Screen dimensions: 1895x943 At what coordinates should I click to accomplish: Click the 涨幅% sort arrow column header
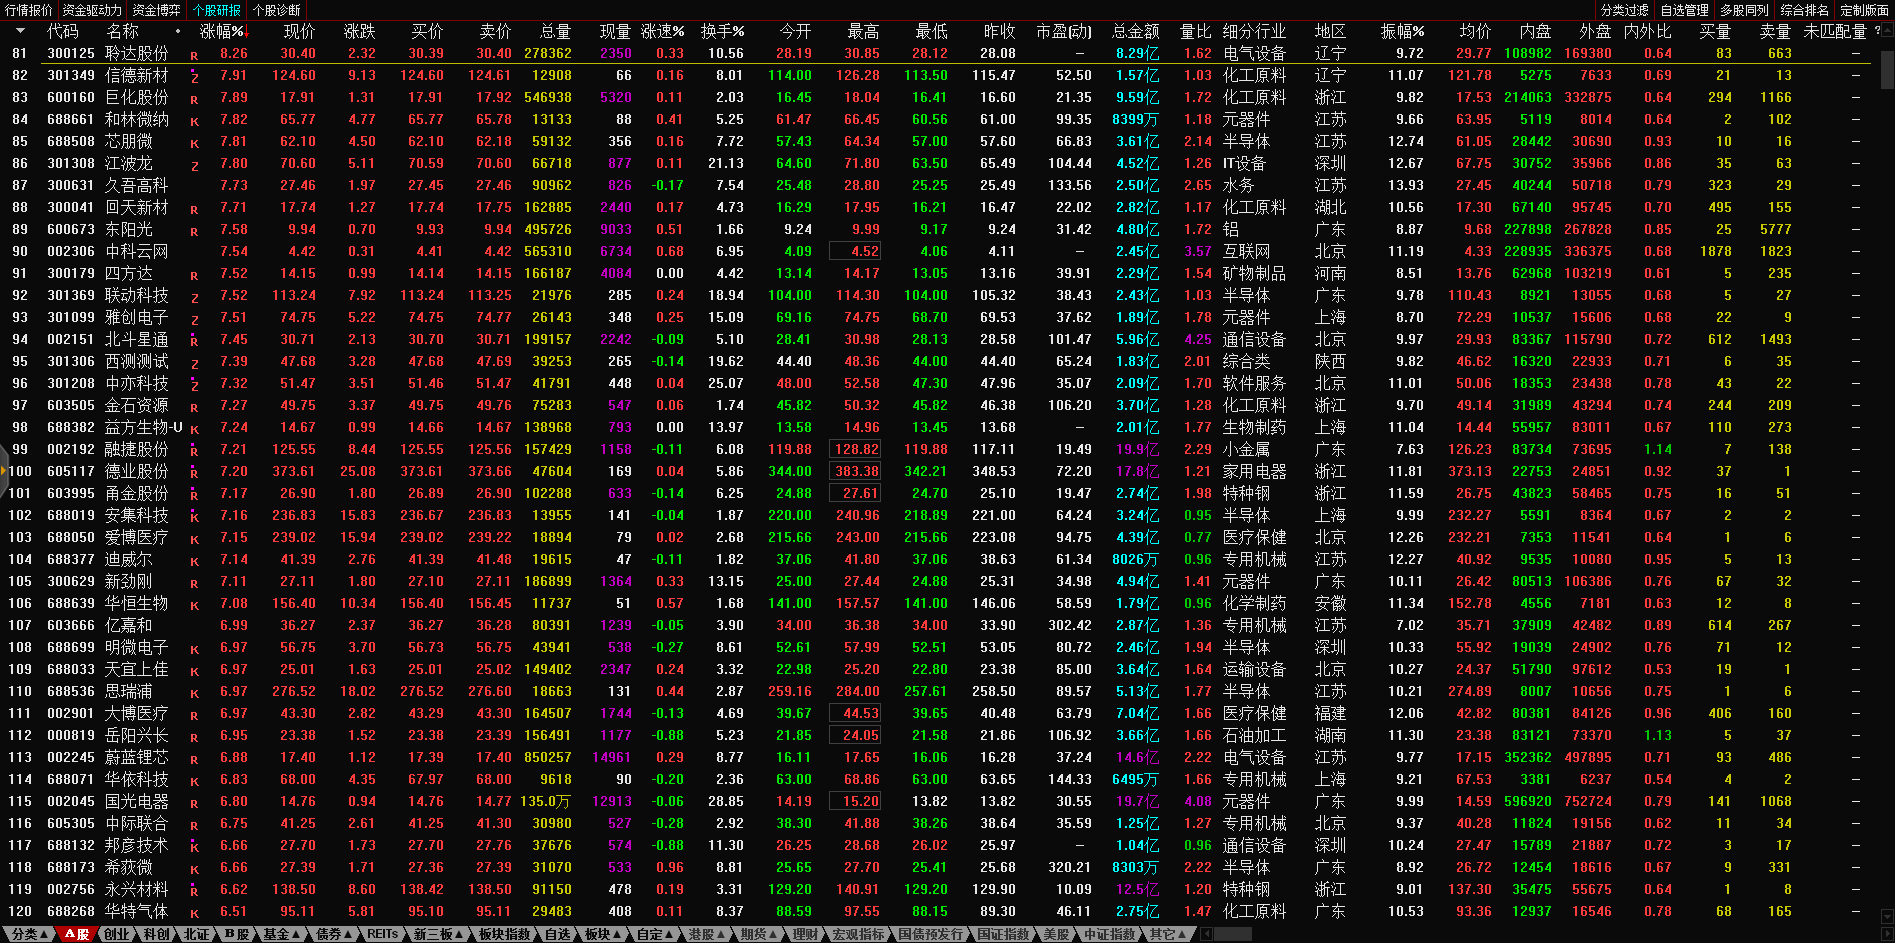coord(222,32)
